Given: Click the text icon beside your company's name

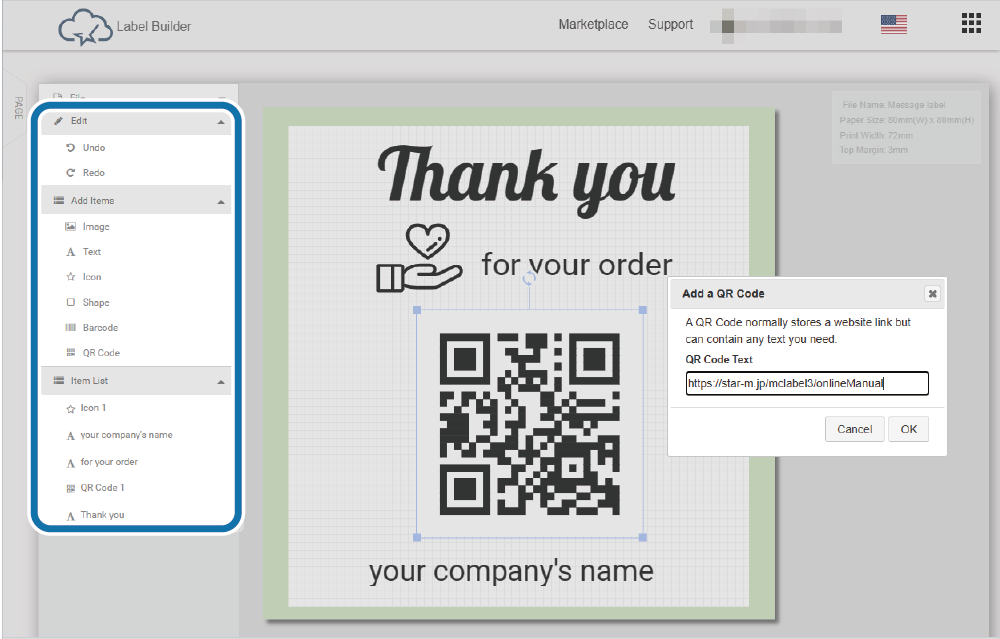Looking at the screenshot, I should [71, 436].
